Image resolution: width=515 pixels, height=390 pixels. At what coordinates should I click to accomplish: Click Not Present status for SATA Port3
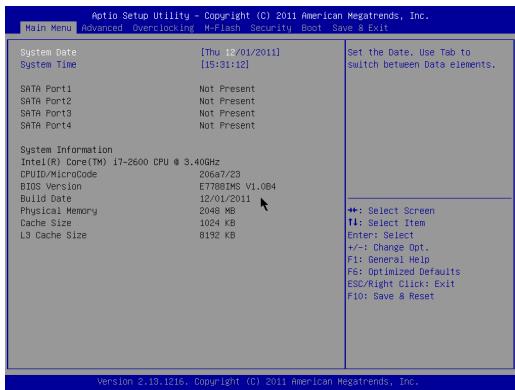coord(227,113)
